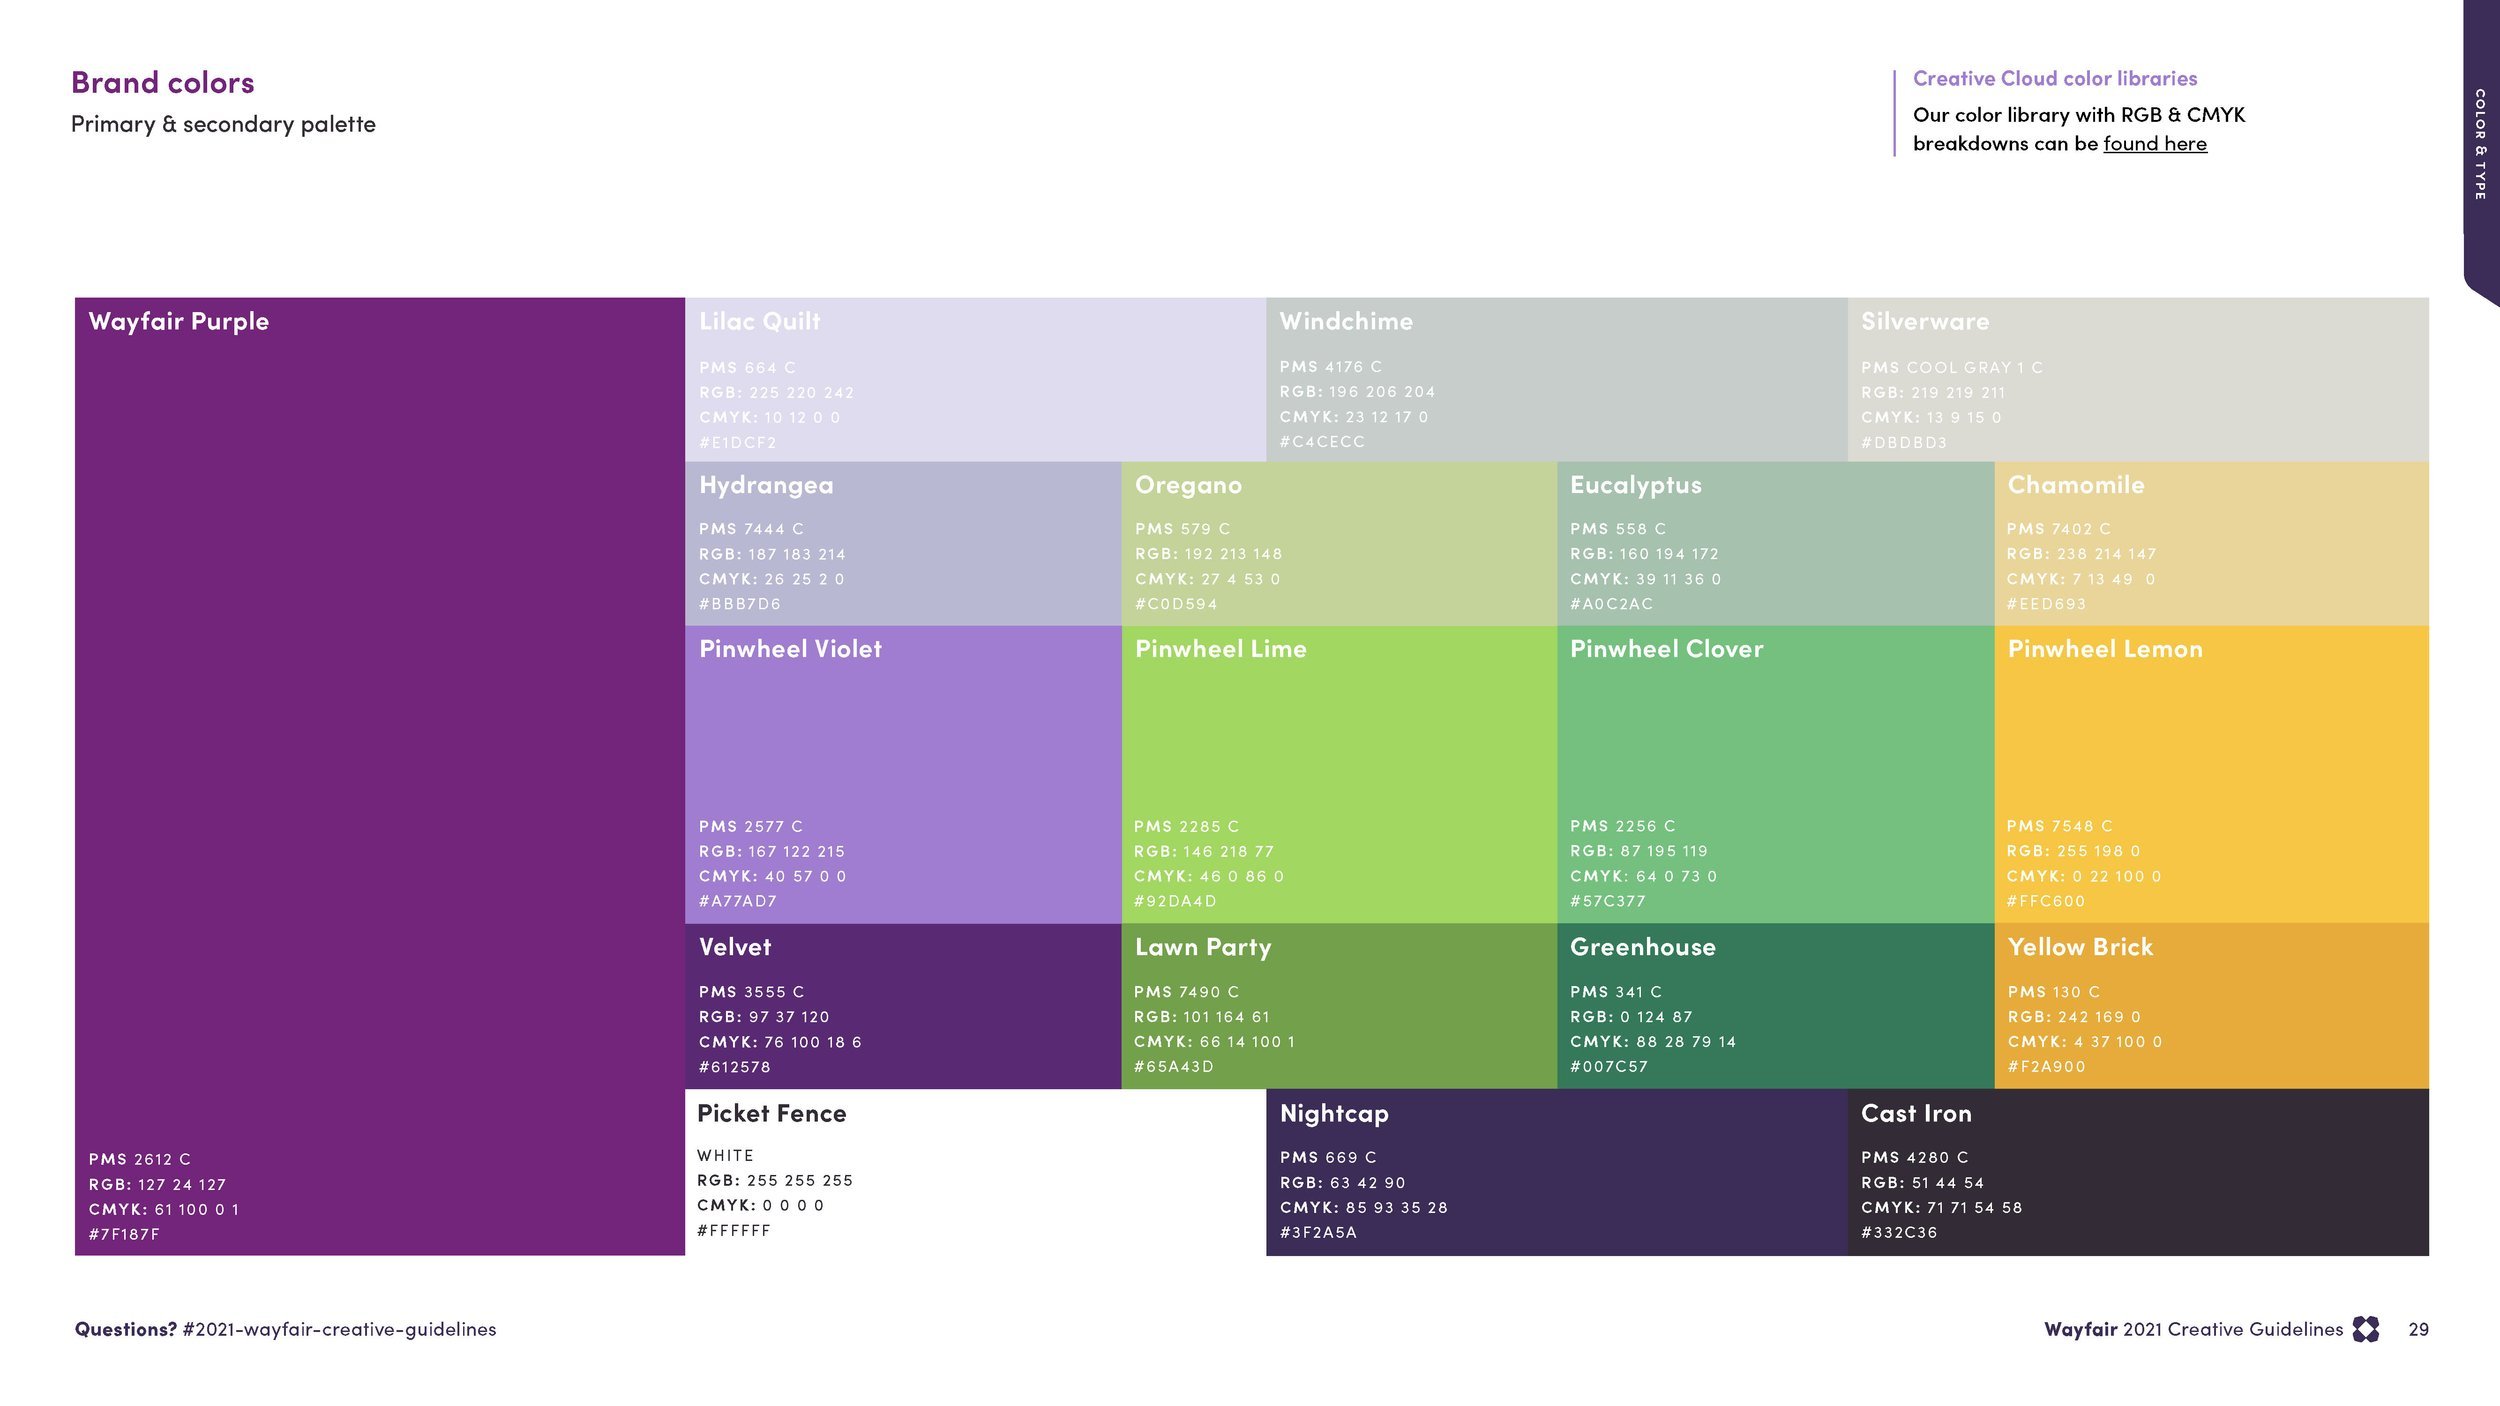Viewport: 2500px width, 1406px height.
Task: Click the hex code #7F187F
Action: tap(124, 1234)
